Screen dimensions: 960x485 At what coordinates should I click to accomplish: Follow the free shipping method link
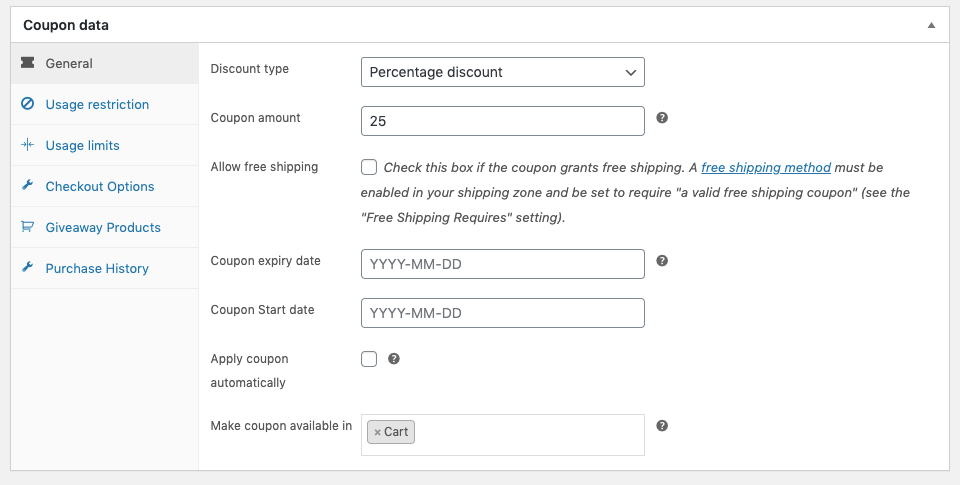click(x=766, y=168)
